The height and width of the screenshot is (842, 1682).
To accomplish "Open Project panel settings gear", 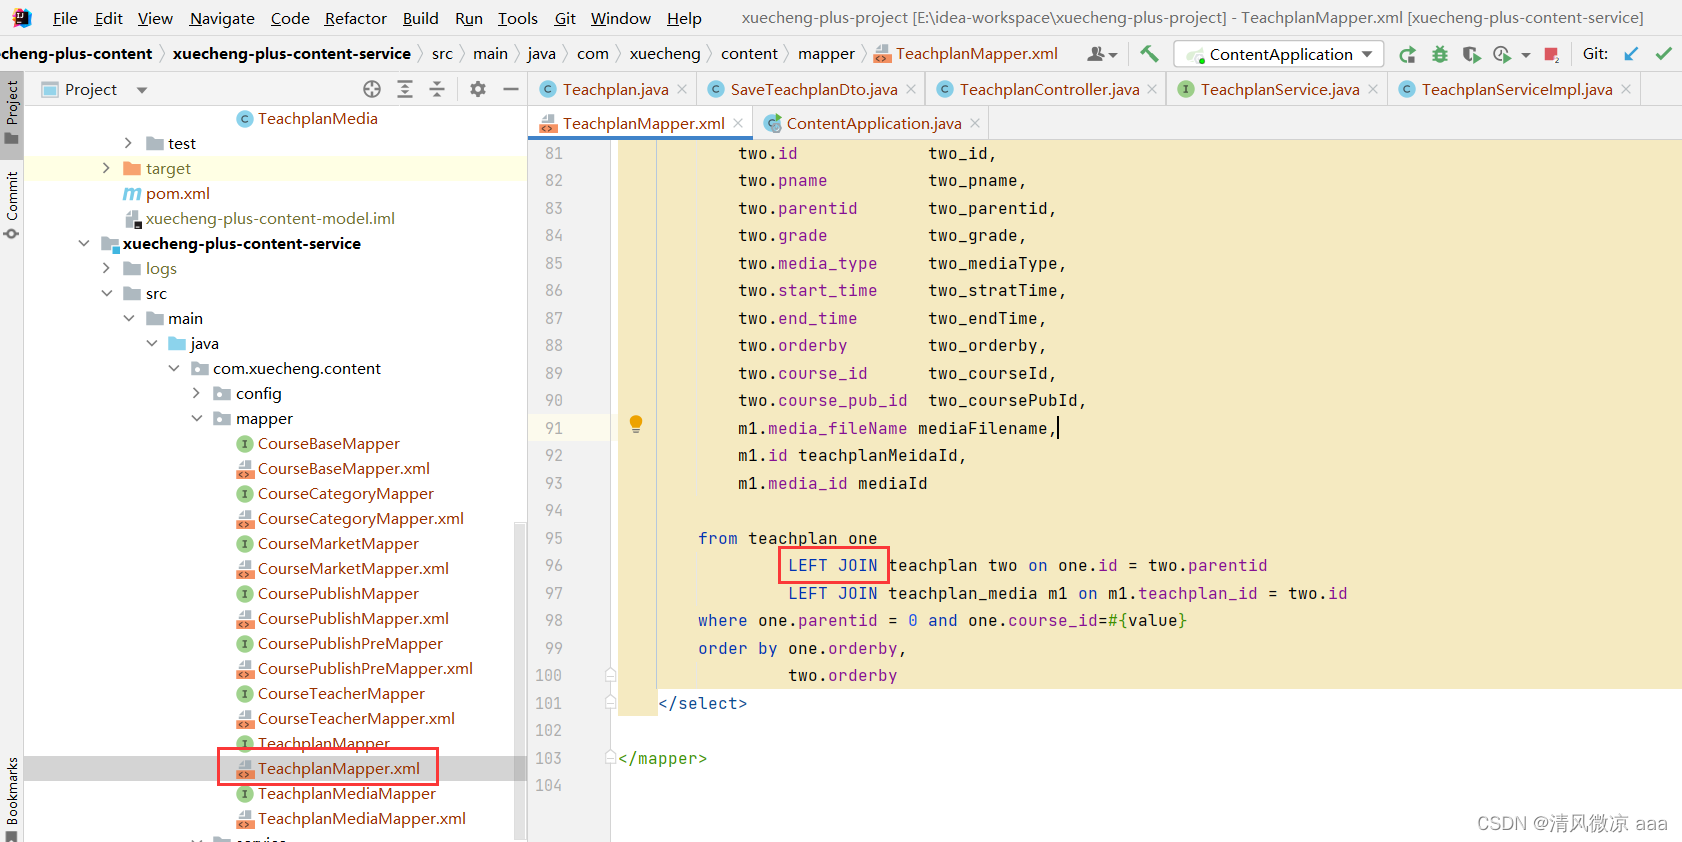I will [x=478, y=89].
